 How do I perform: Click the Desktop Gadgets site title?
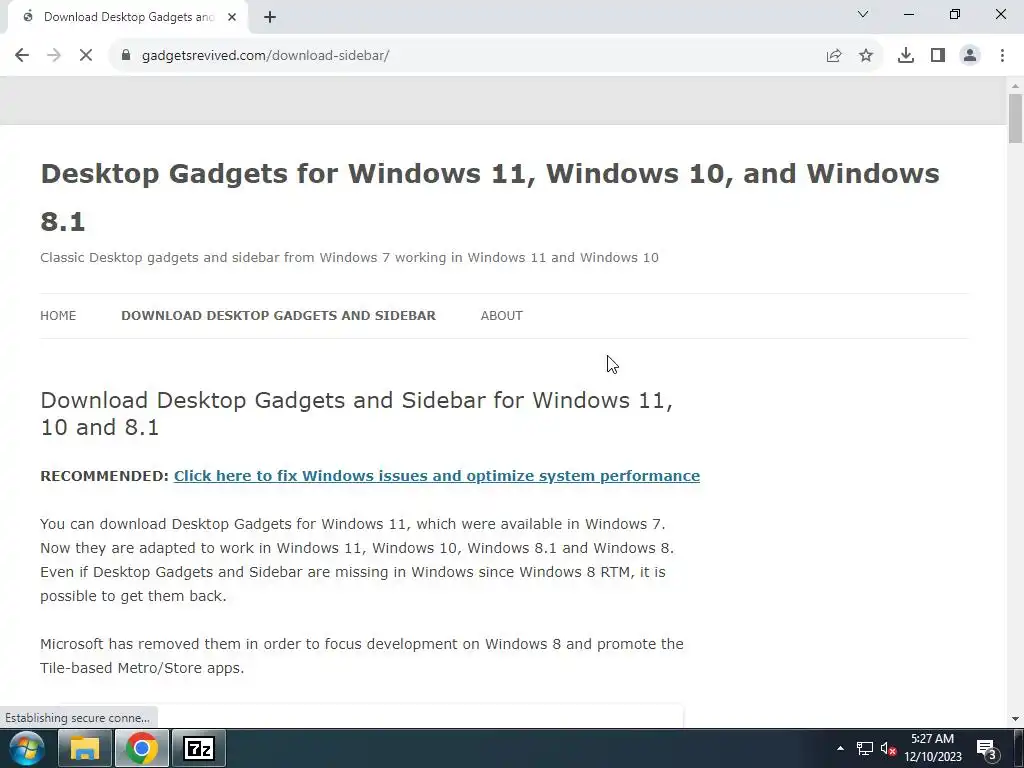[x=490, y=197]
